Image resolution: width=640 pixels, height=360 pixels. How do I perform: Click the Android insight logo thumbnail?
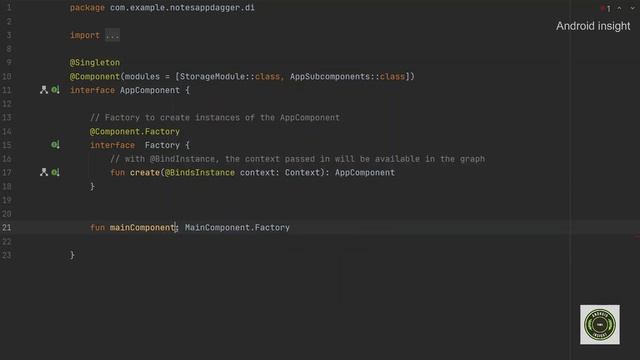[600, 324]
